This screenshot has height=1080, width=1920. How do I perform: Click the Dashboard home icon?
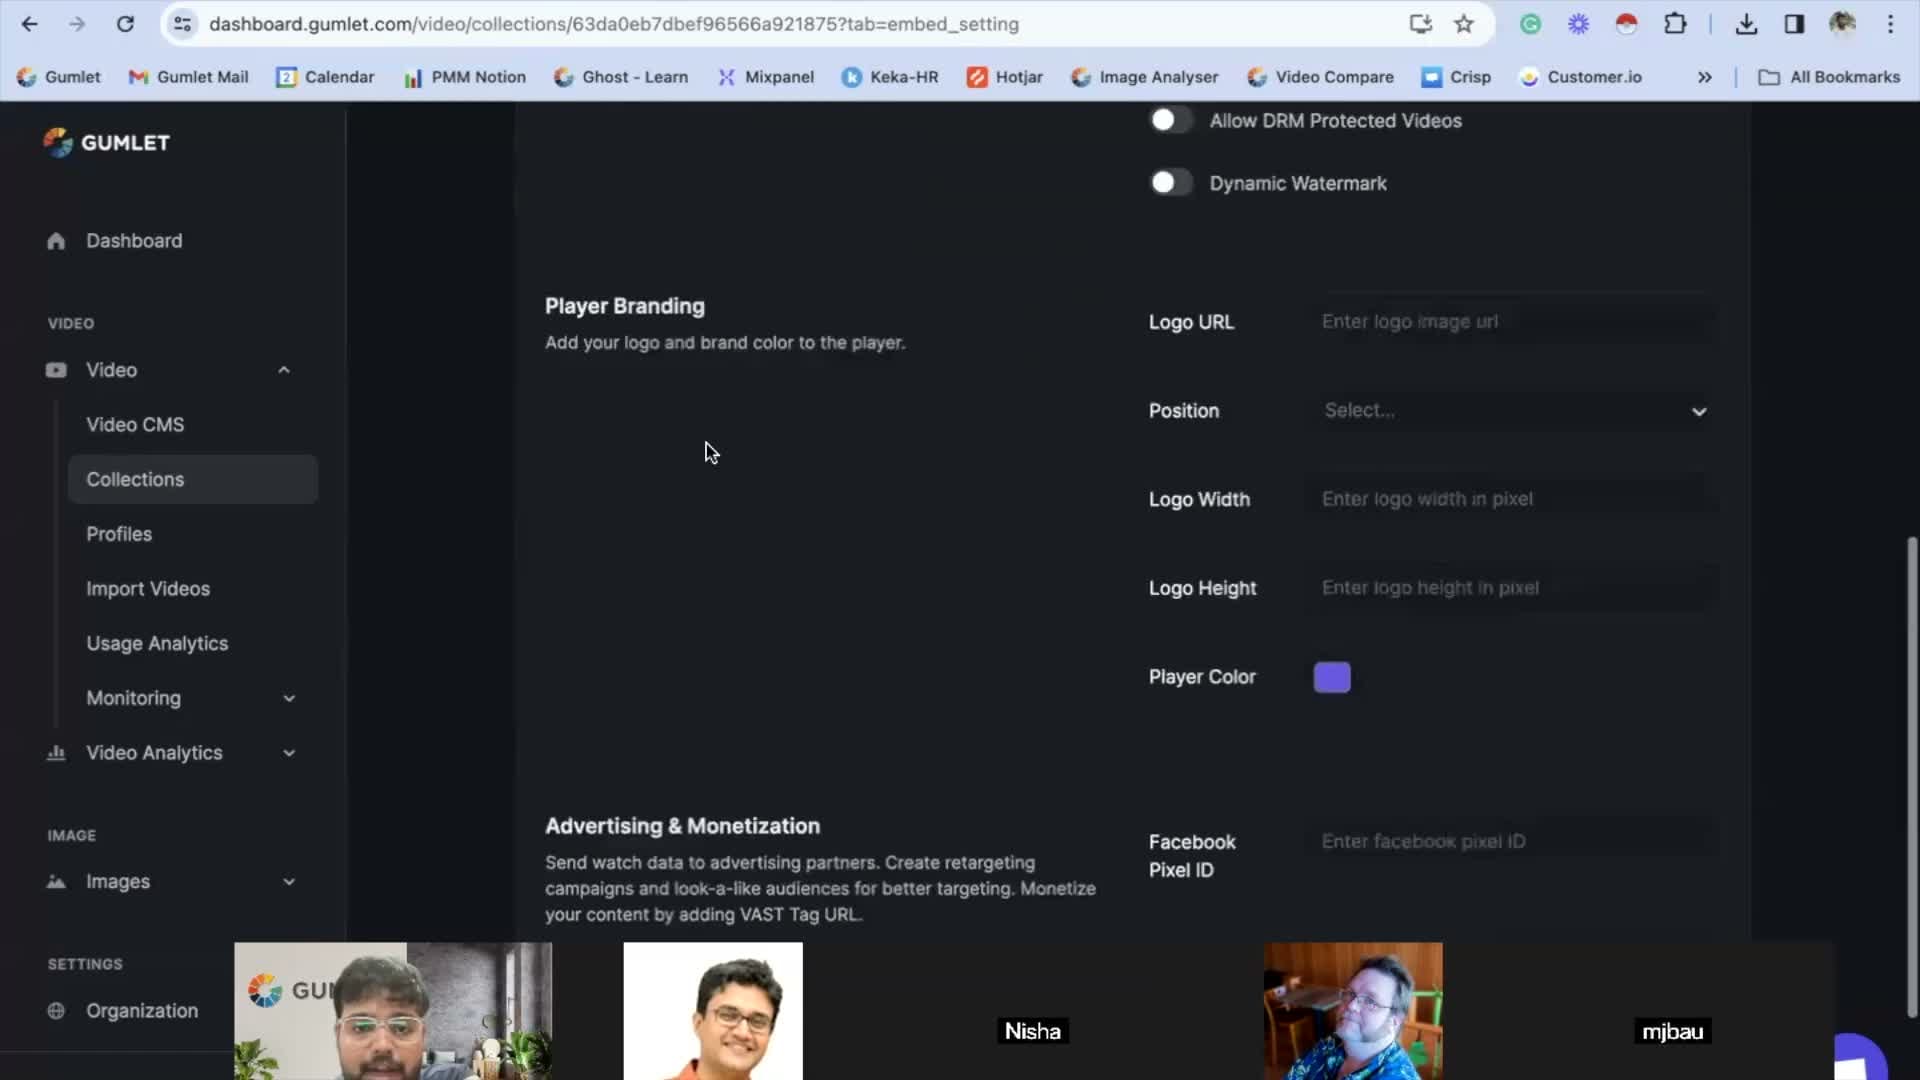coord(56,241)
